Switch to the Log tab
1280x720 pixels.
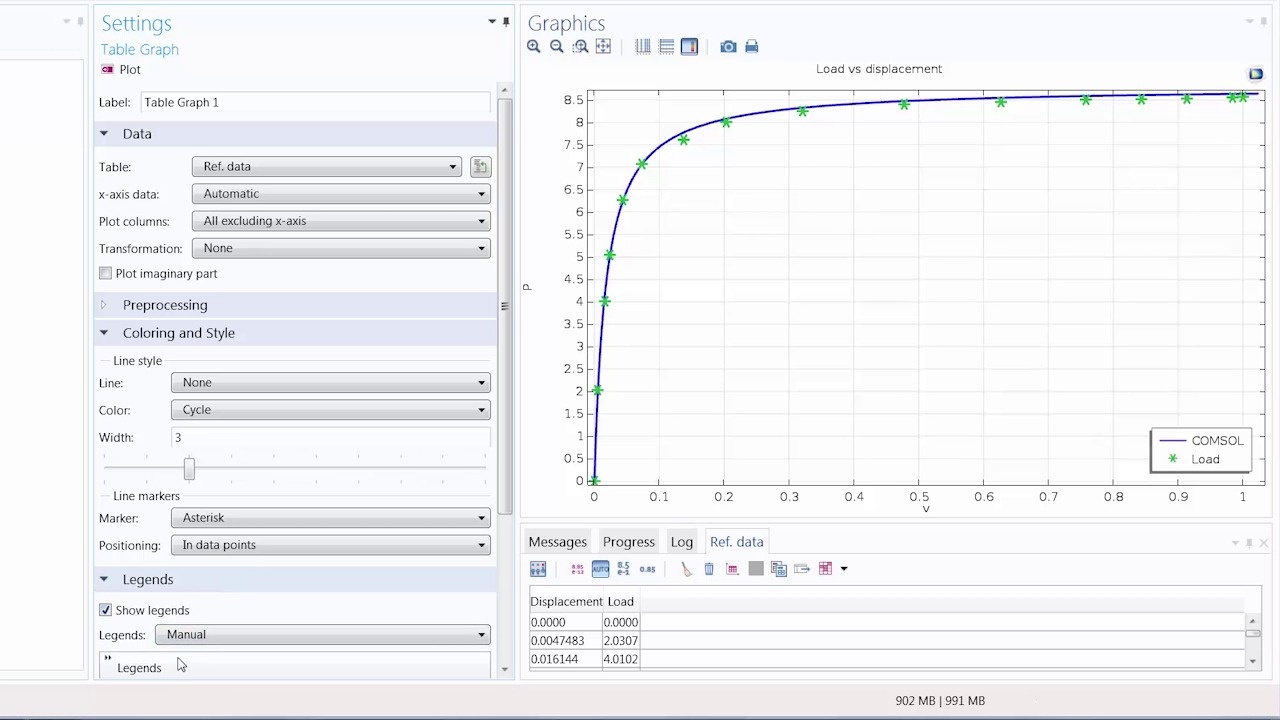682,542
